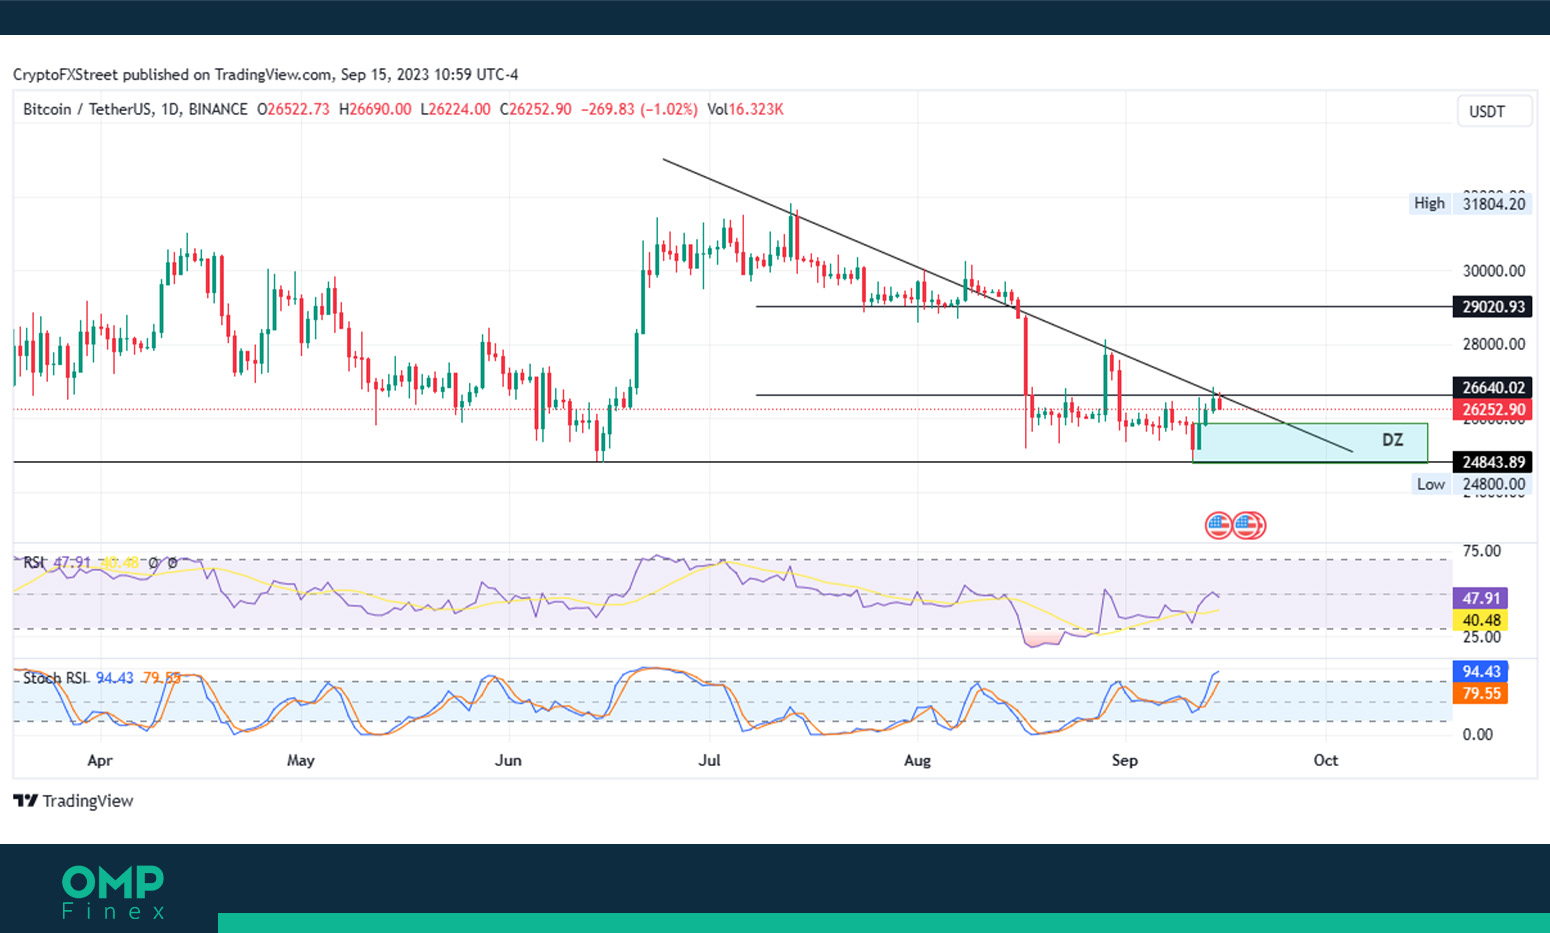Screen dimensions: 1550x933
Task: Click the Jun label on time axis
Action: coord(508,760)
